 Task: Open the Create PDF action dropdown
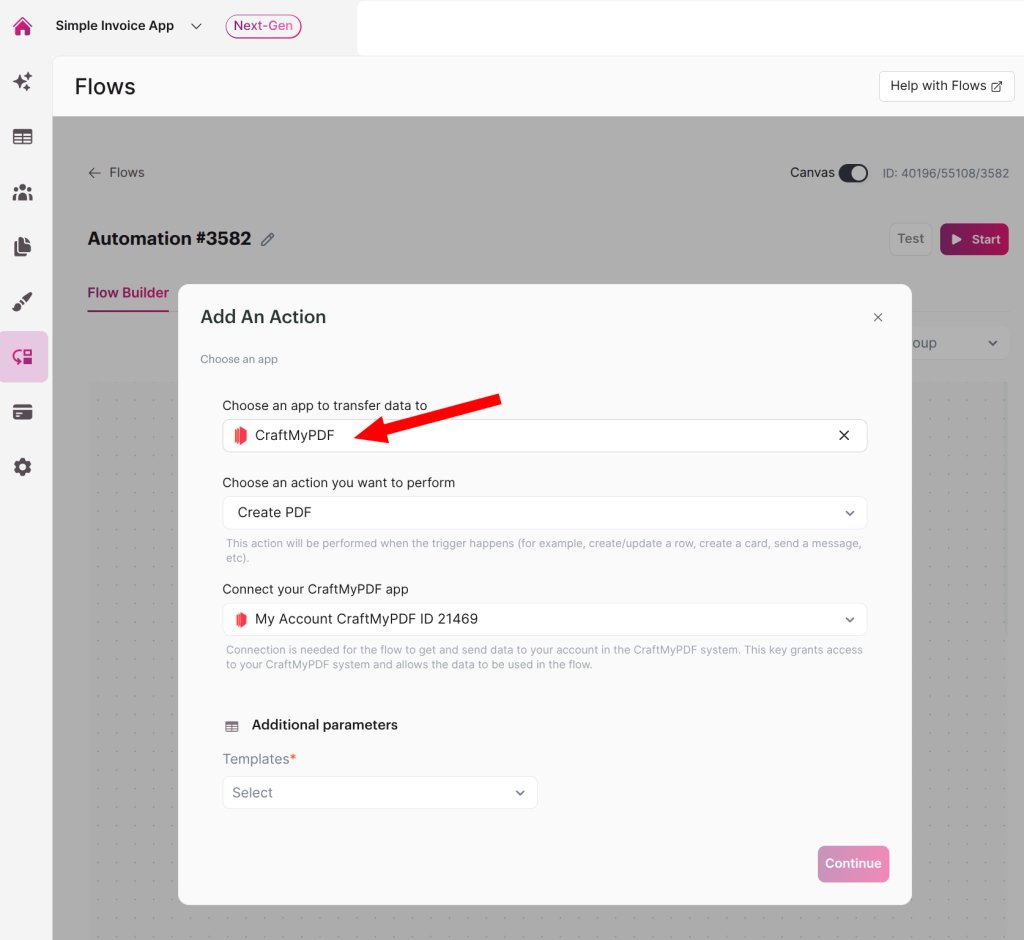pos(545,513)
